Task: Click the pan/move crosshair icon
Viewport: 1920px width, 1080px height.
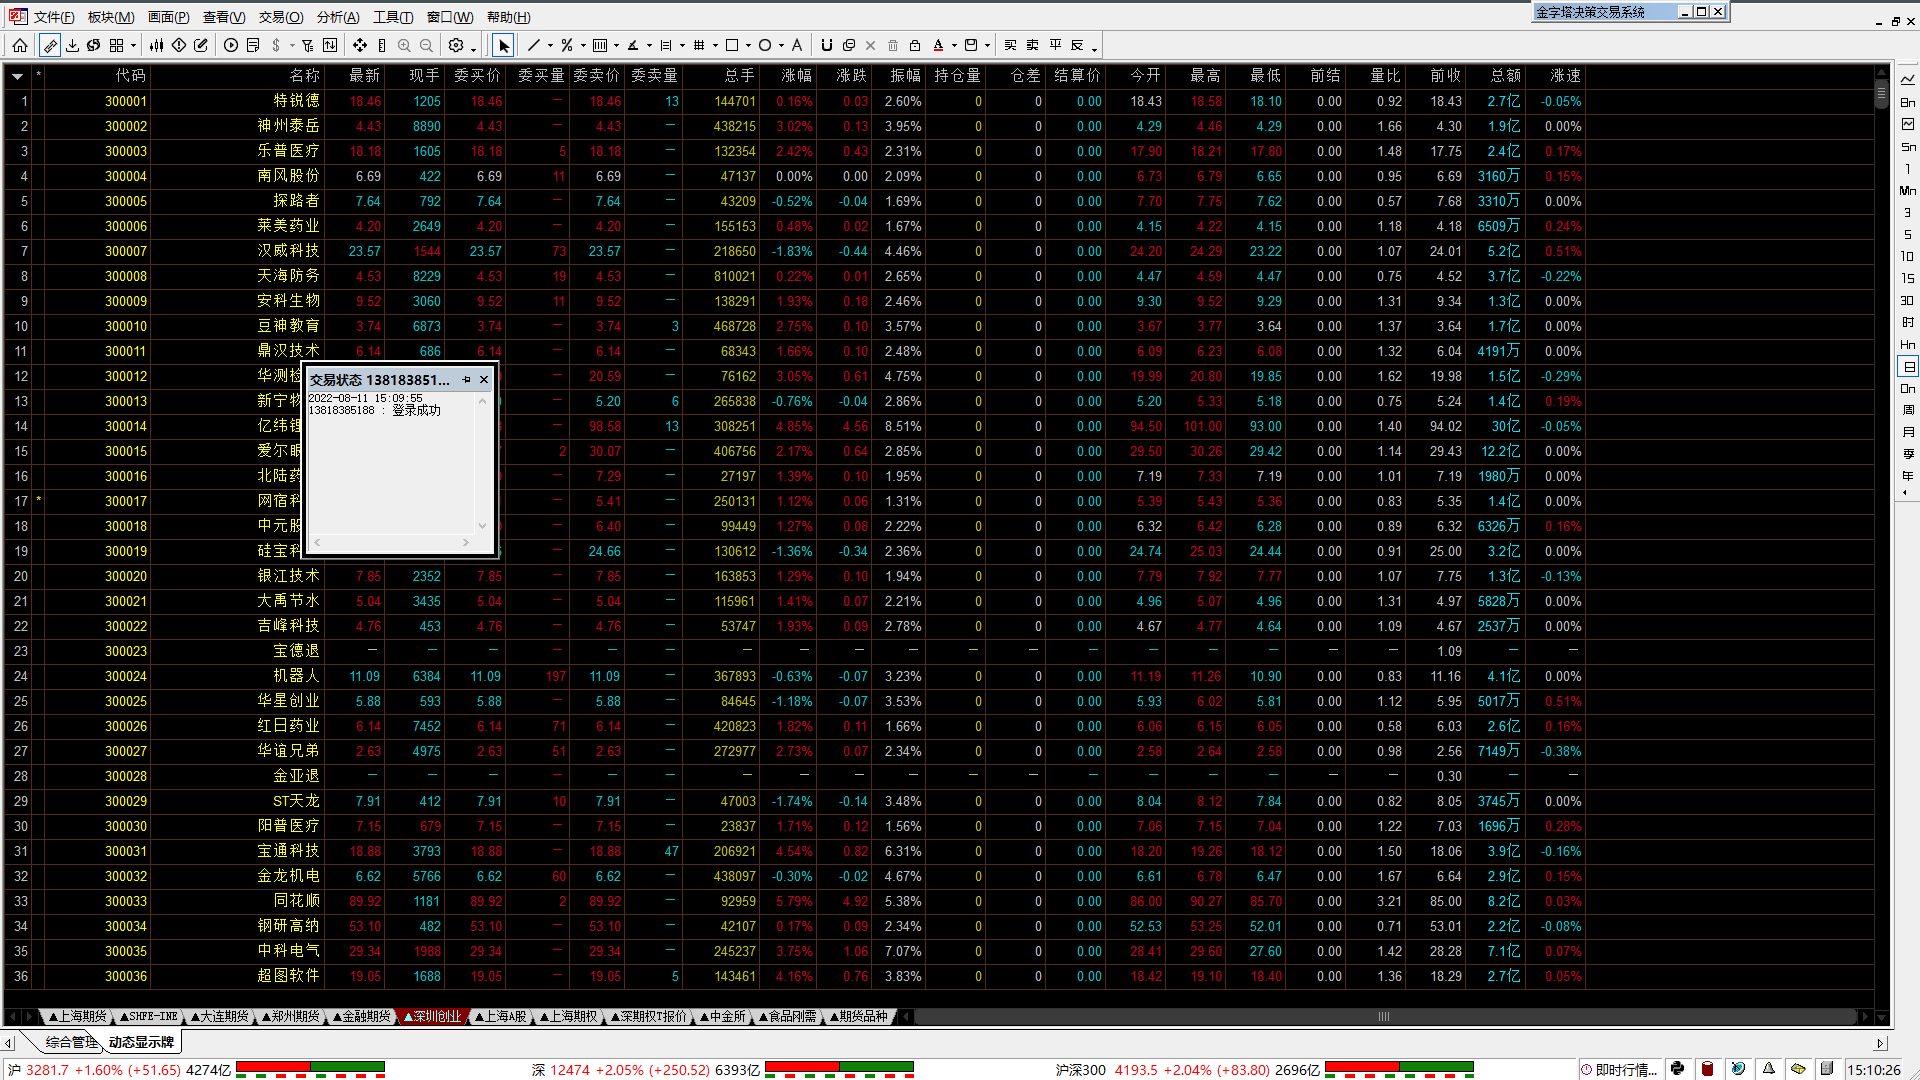Action: tap(360, 45)
